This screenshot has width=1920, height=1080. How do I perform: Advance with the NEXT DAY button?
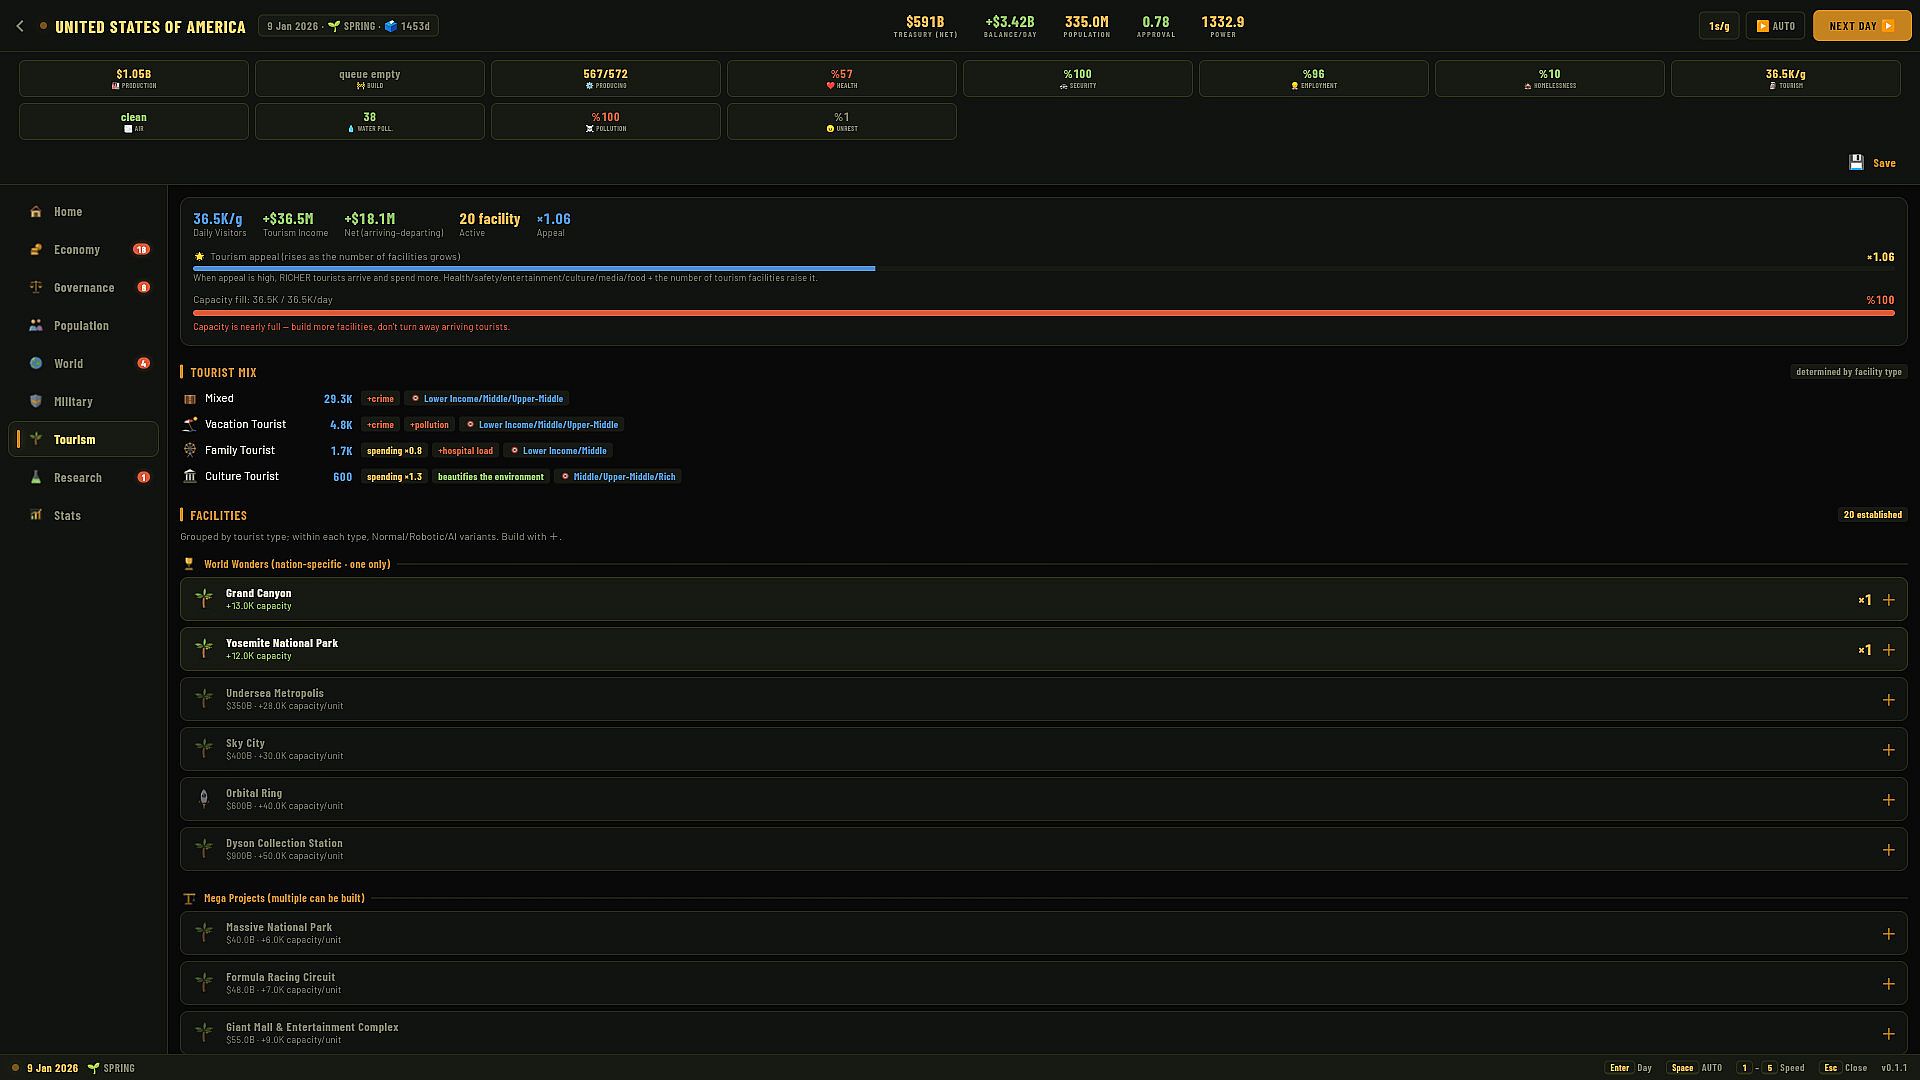[x=1862, y=26]
